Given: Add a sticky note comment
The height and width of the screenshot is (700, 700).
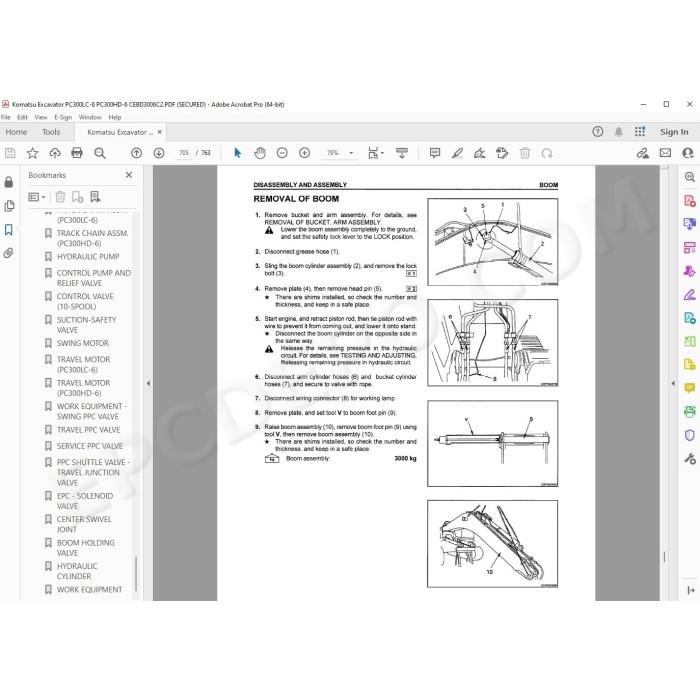Looking at the screenshot, I should [x=435, y=153].
